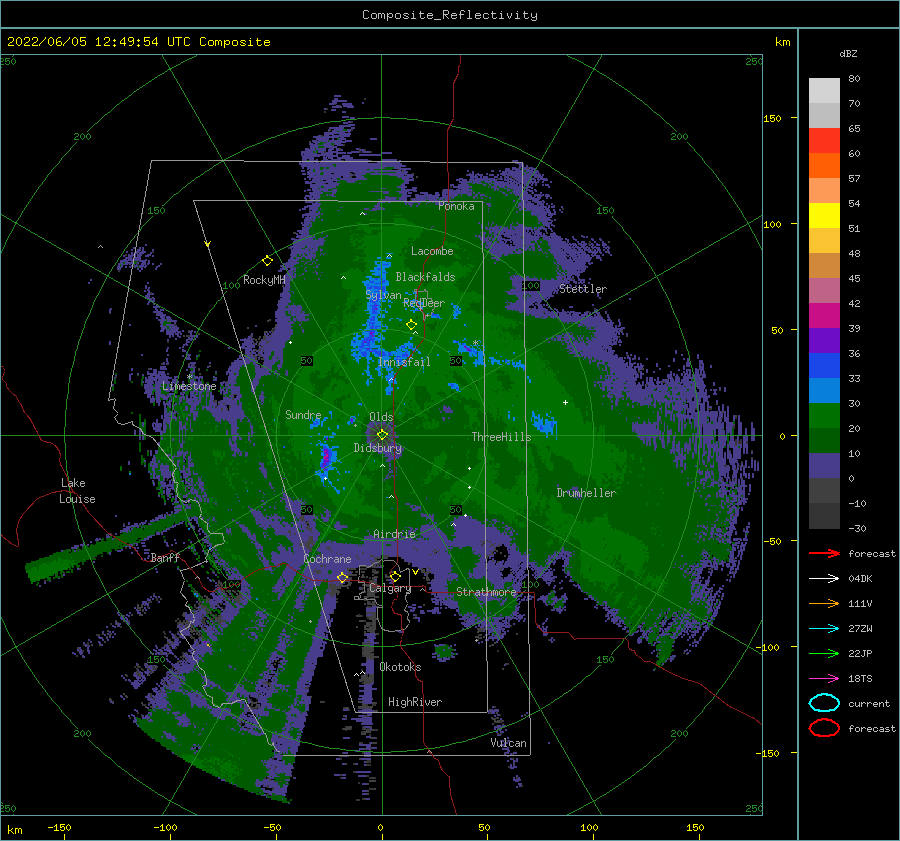Viewport: 900px width, 841px height.
Task: Click the Cochrane town label
Action: [327, 559]
